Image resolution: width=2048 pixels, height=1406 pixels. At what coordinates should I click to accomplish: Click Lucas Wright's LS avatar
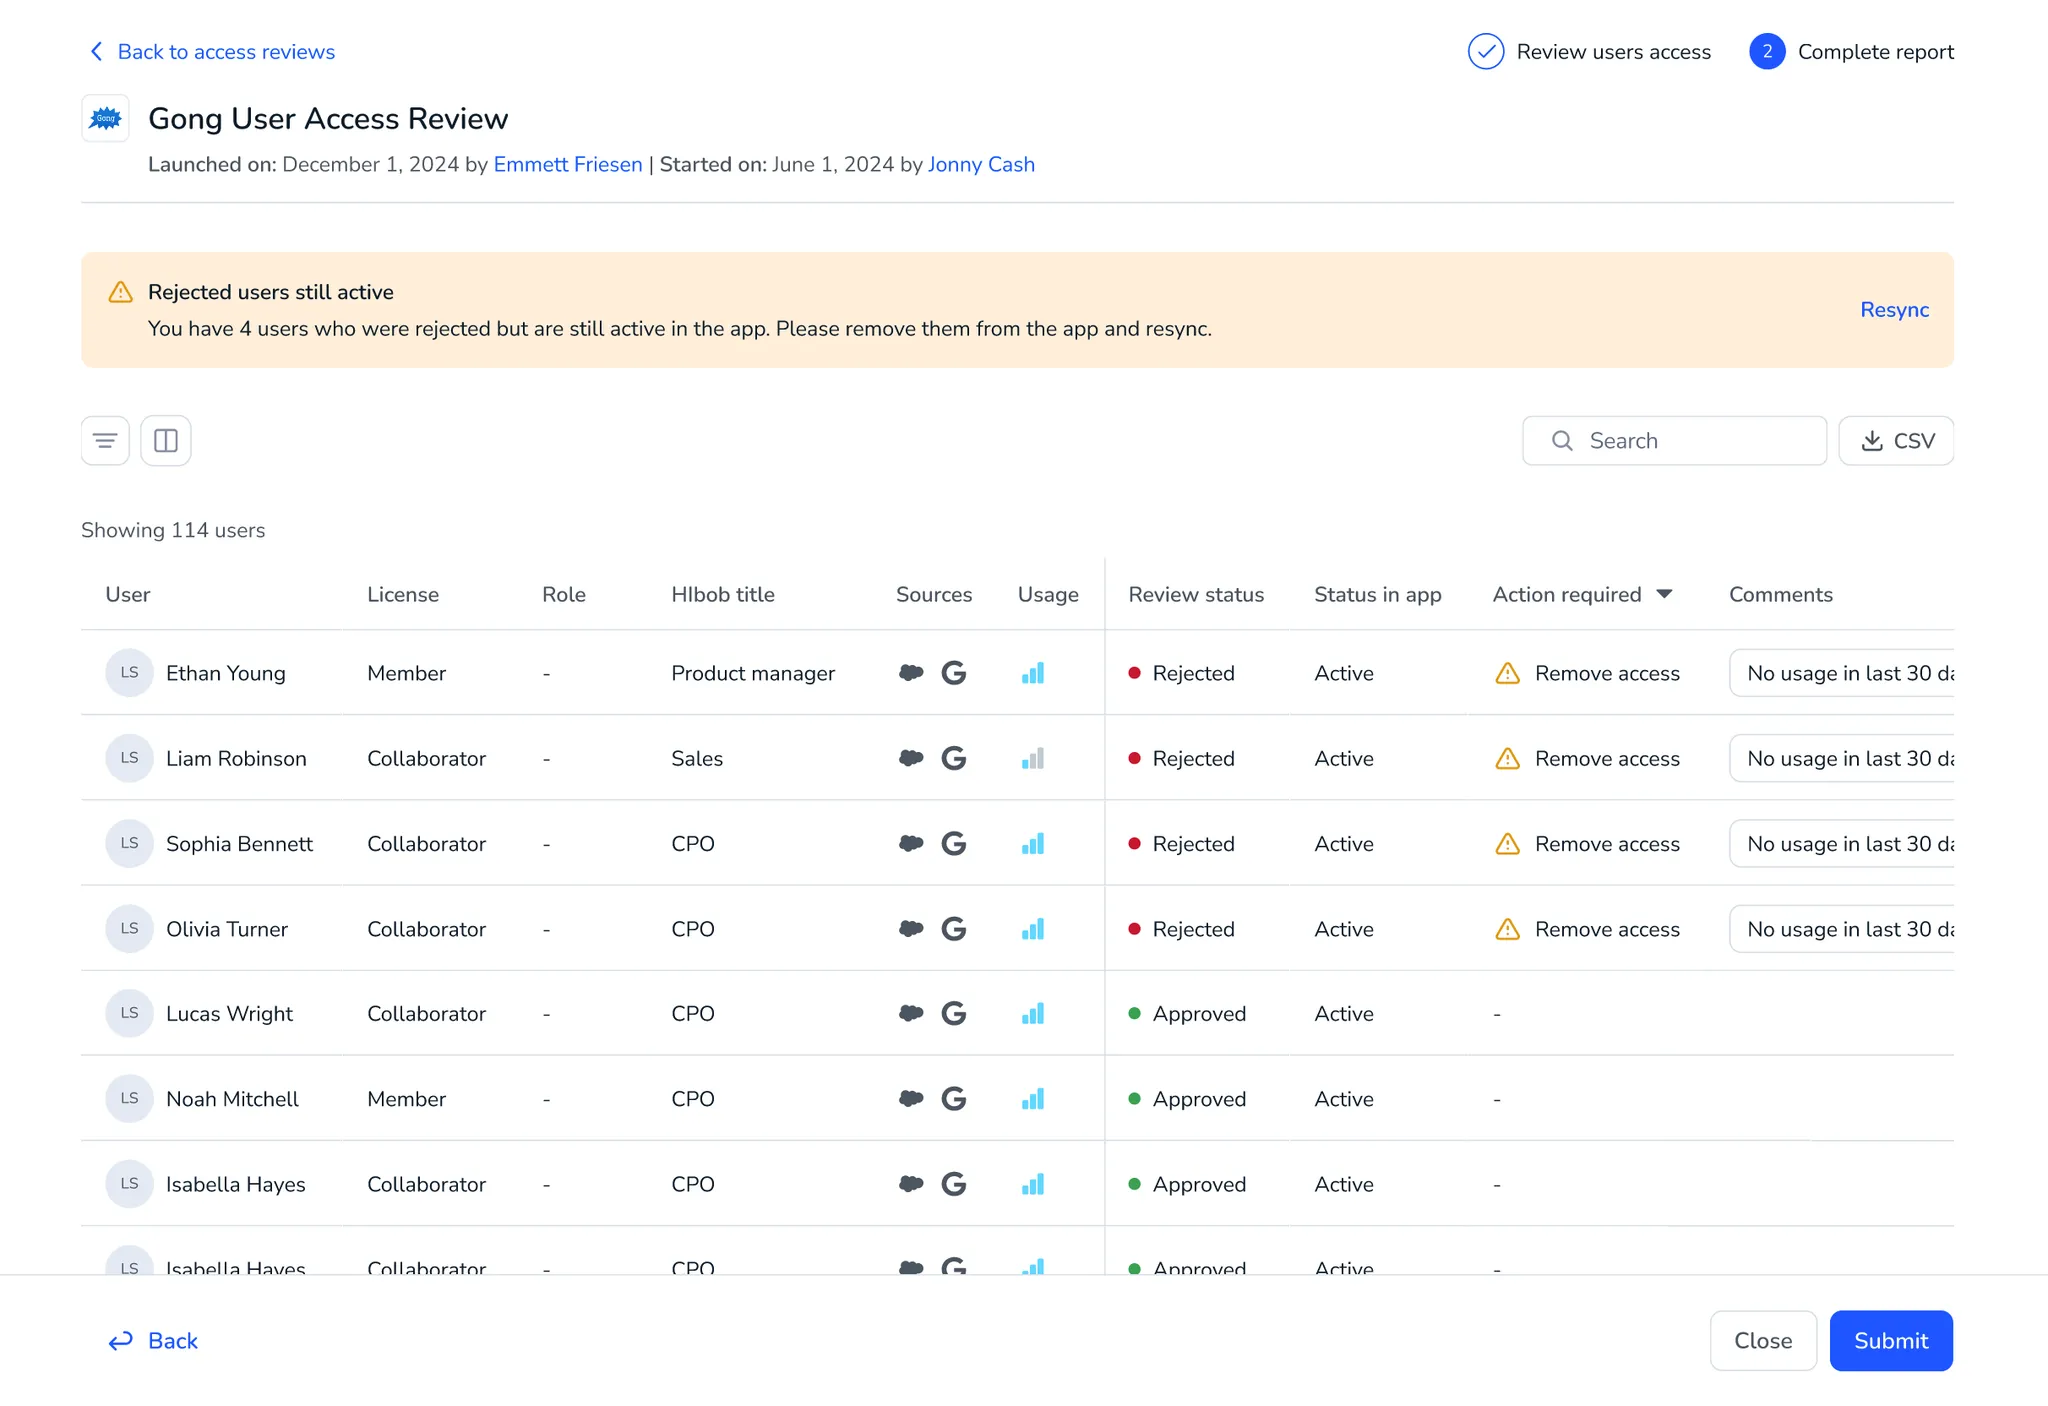[x=129, y=1014]
